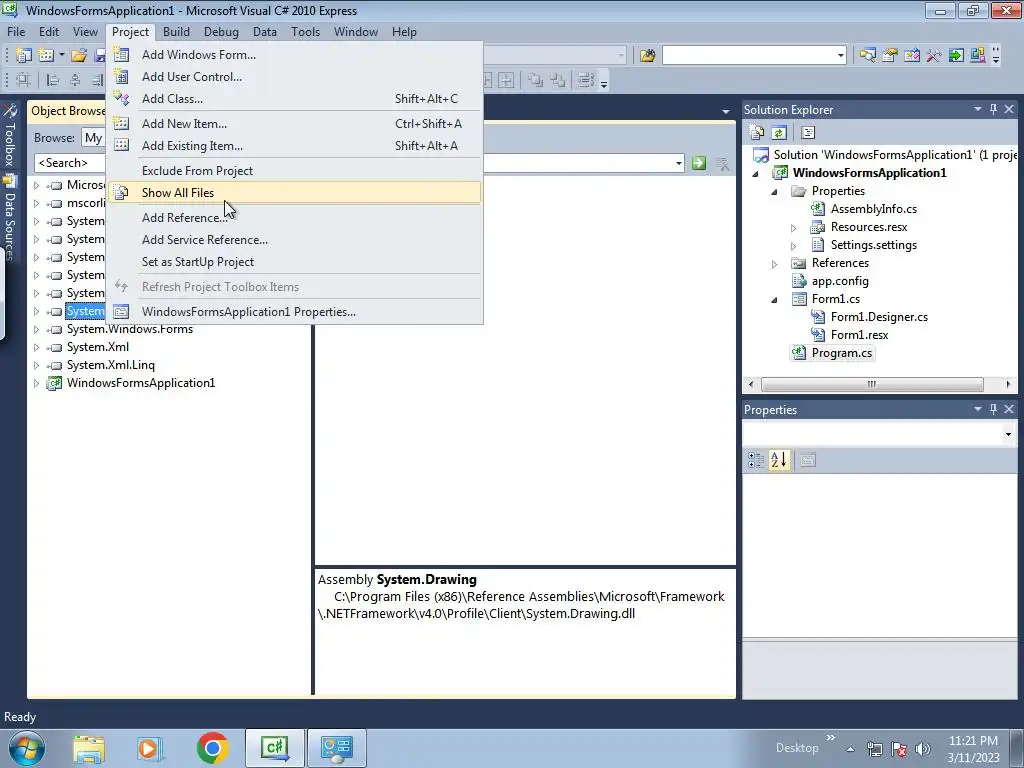
Task: Expand Settings.settings in Solution Explorer
Action: (x=793, y=246)
